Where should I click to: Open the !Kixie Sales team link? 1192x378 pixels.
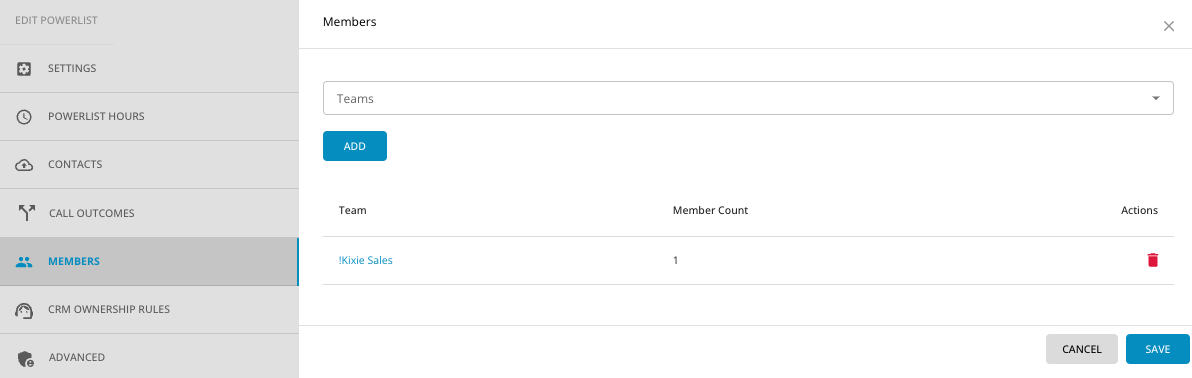(366, 260)
